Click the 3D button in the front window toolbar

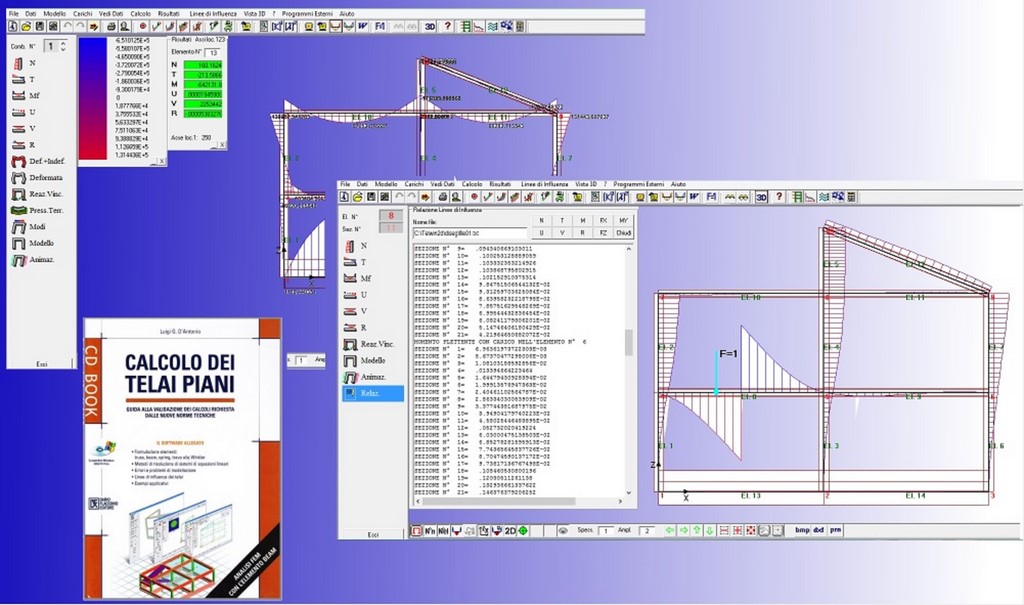click(761, 197)
